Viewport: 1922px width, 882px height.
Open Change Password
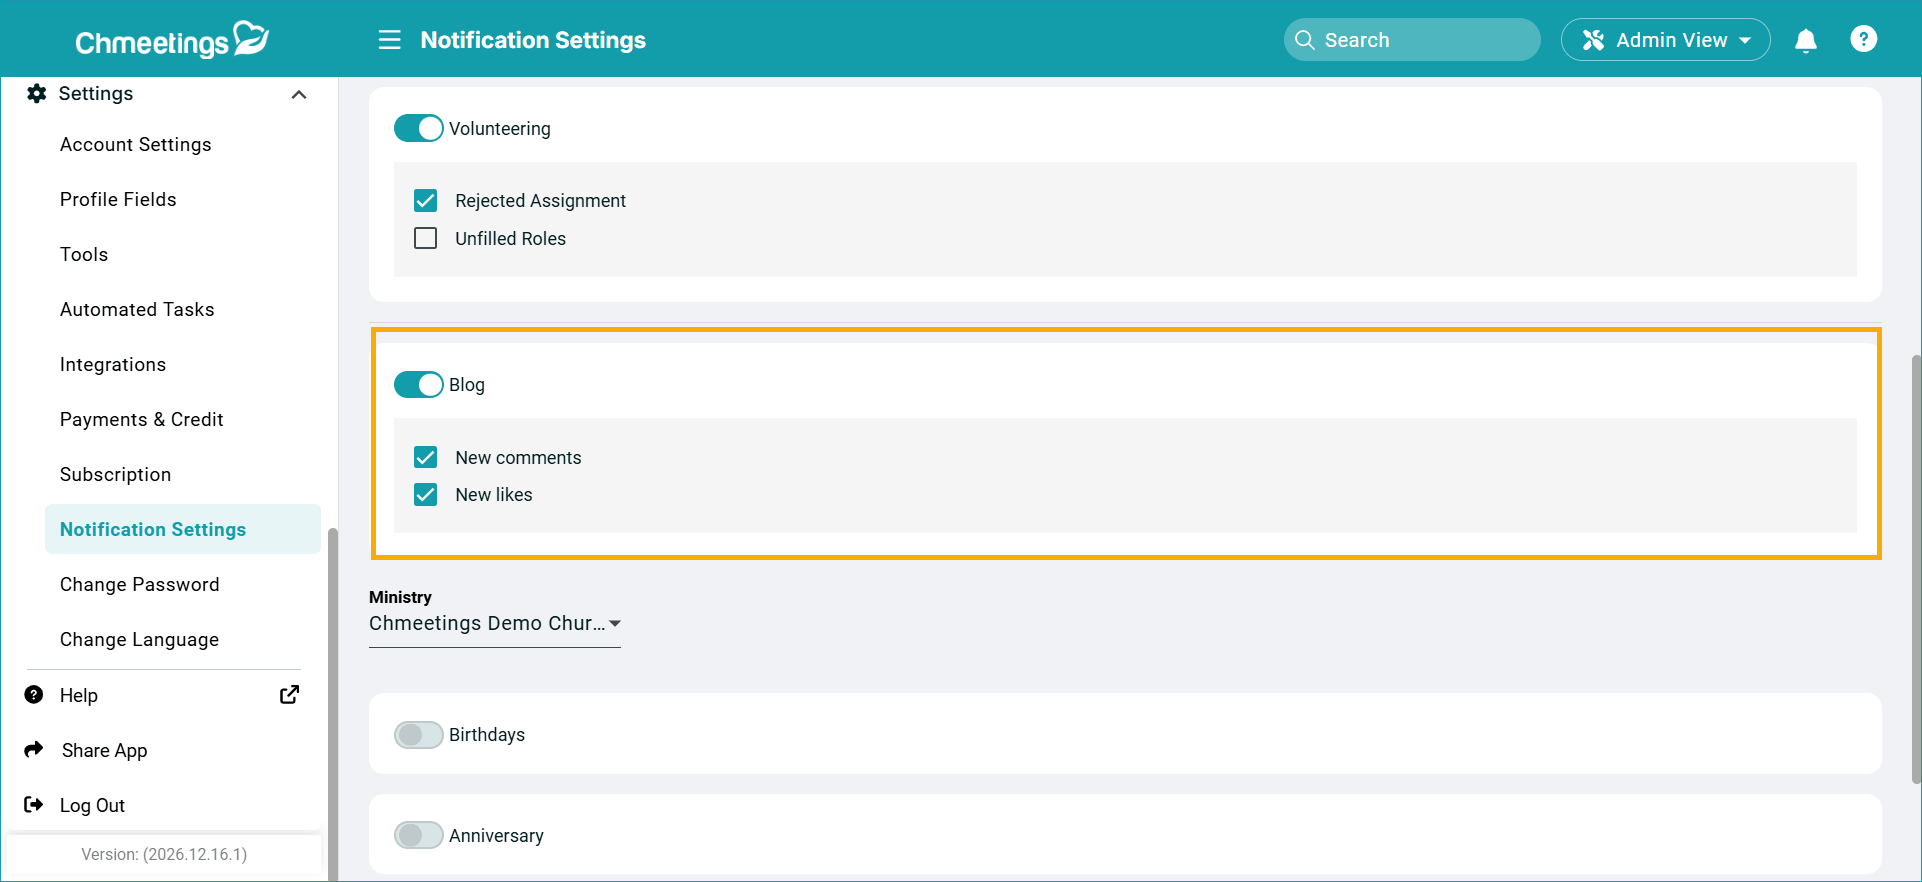click(139, 584)
